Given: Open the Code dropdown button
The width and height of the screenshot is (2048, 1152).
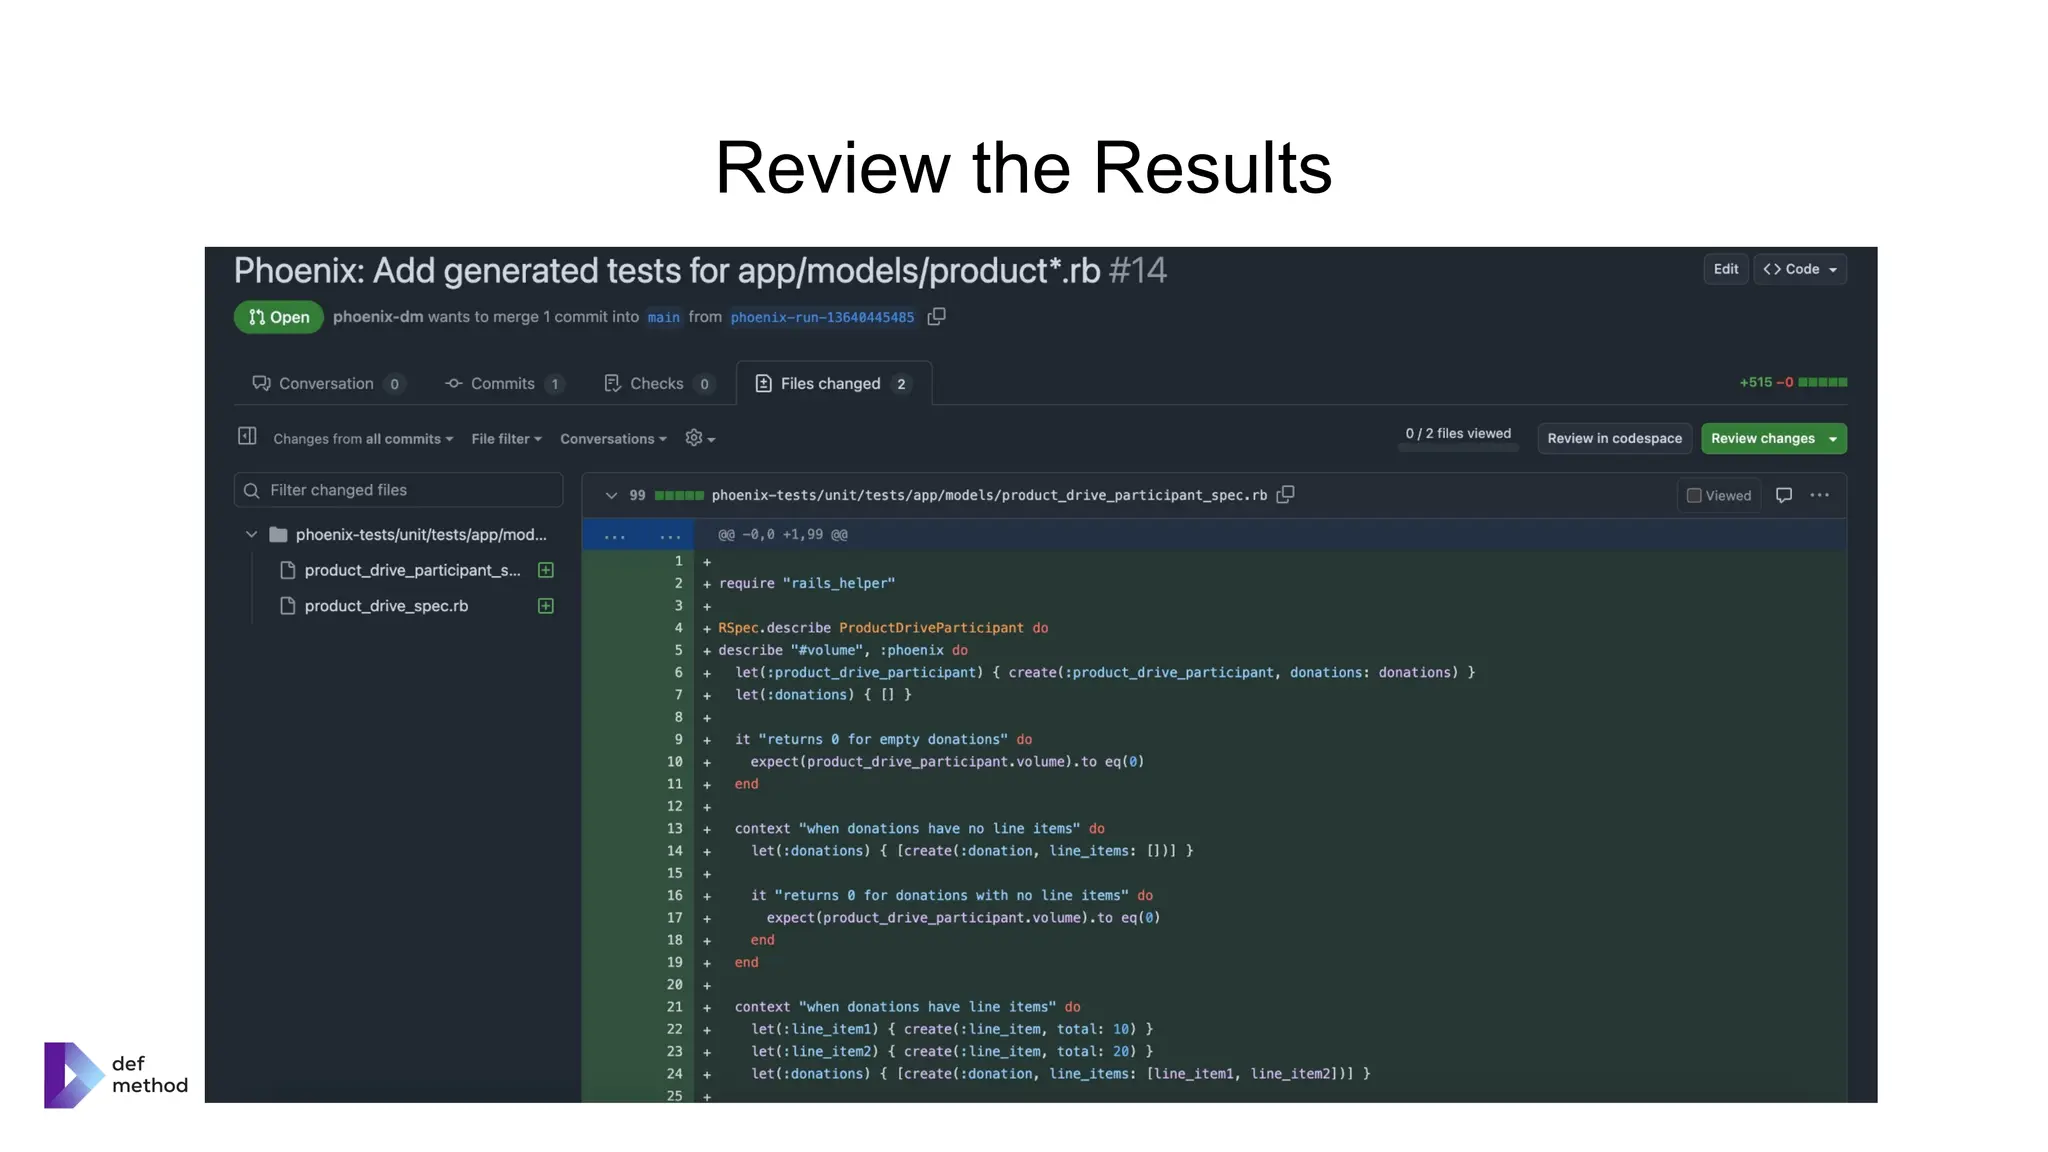Looking at the screenshot, I should coord(1800,269).
